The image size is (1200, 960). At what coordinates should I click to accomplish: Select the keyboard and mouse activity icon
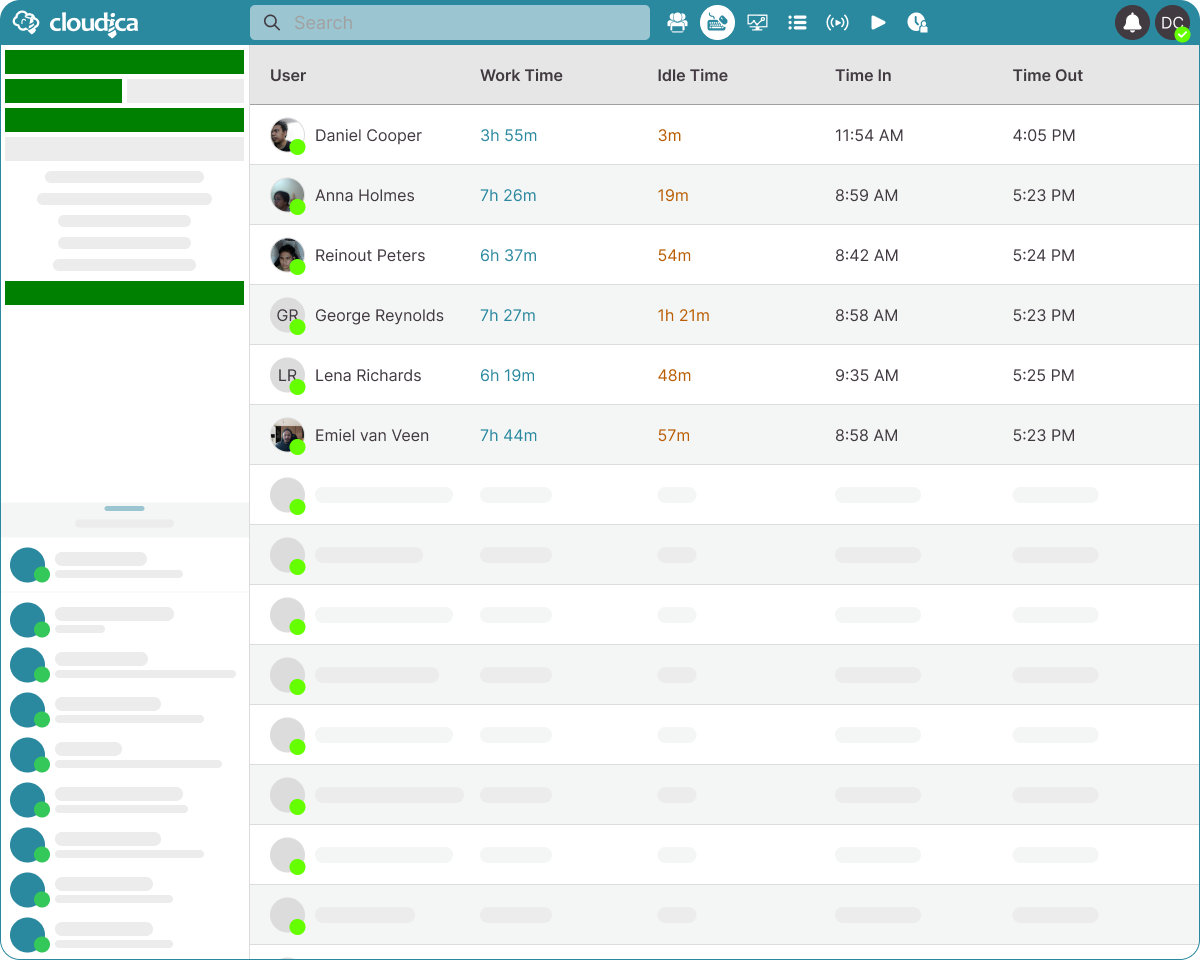(x=717, y=22)
